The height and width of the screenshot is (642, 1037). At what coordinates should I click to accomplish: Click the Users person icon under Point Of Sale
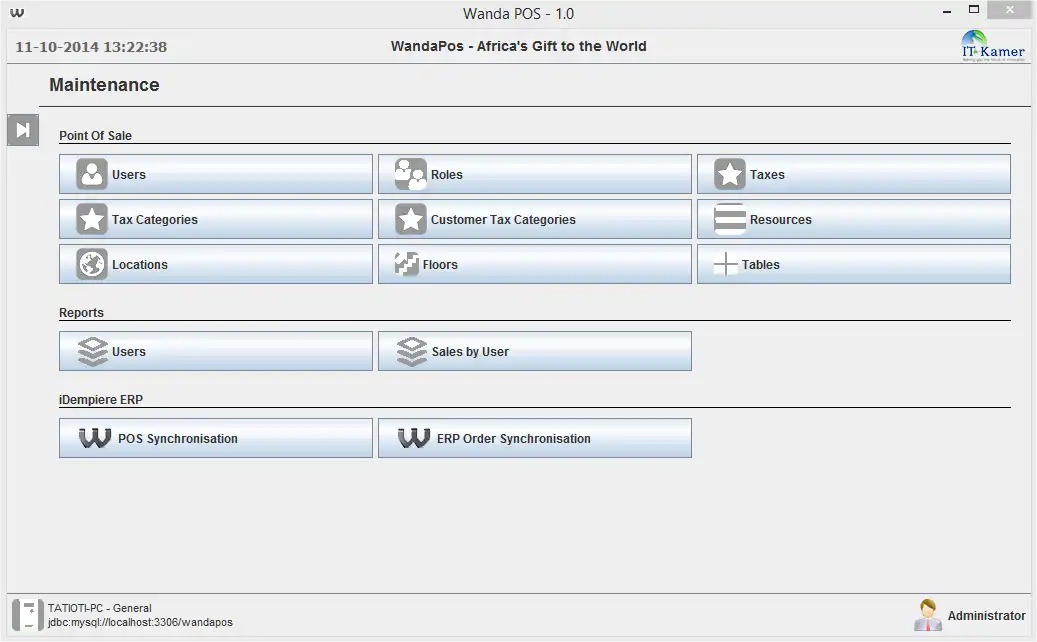[x=92, y=175]
